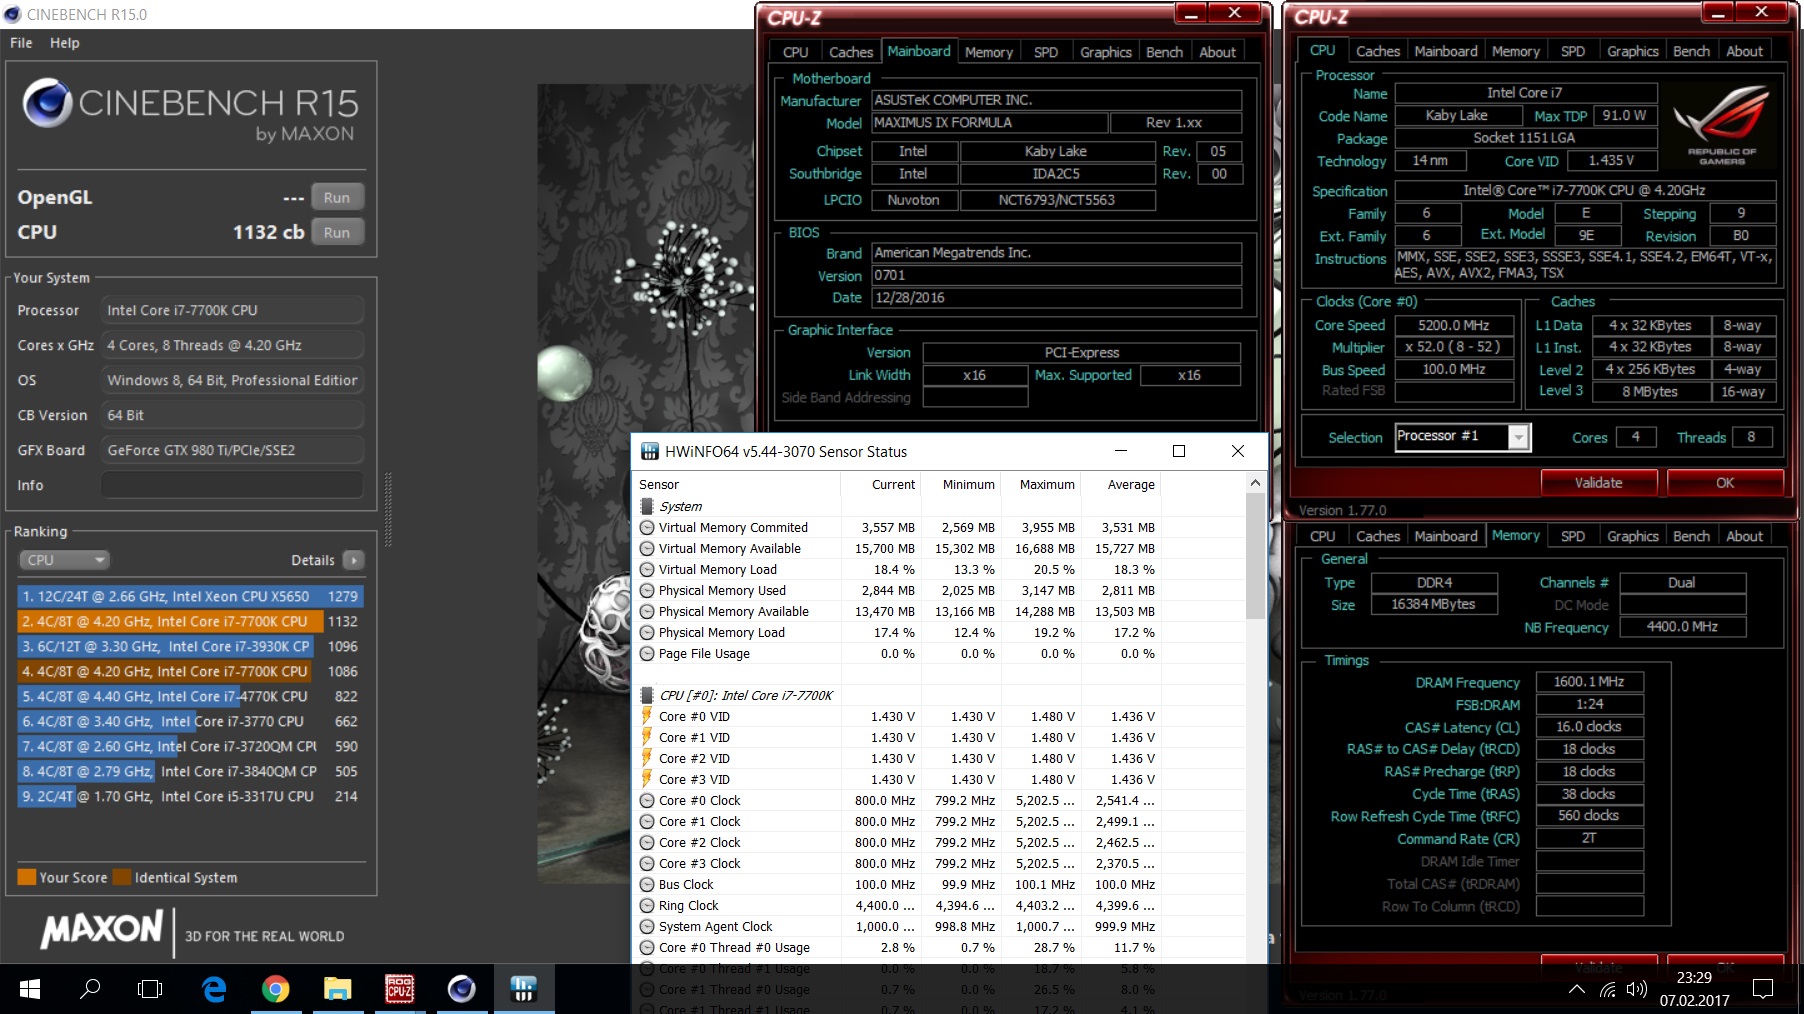
Task: Select the Core #3 Clock sensor row
Action: click(898, 864)
